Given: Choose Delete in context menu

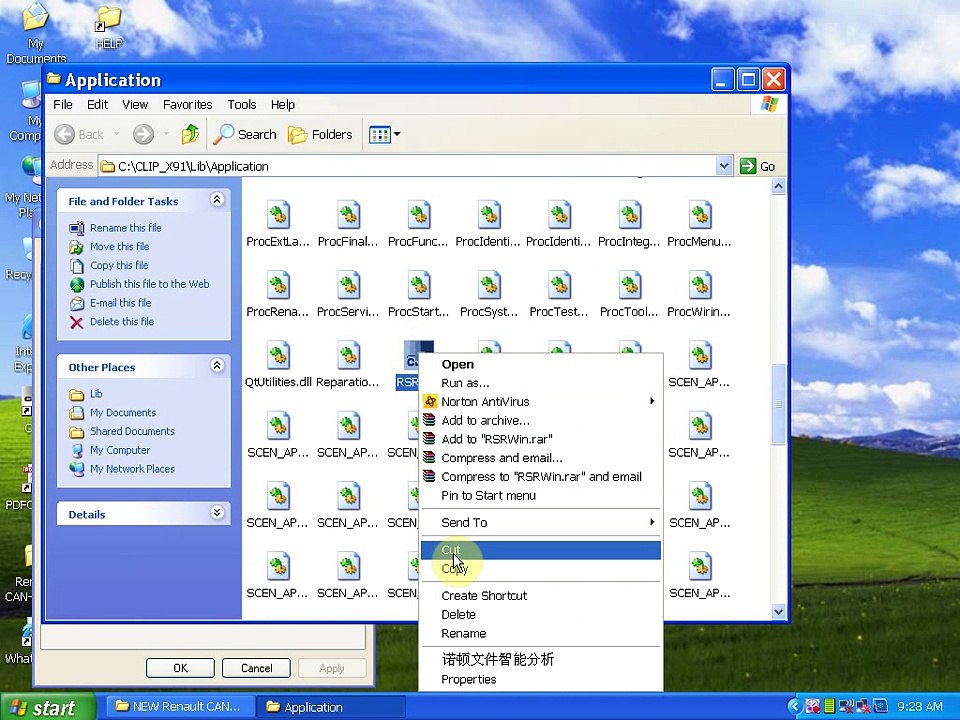Looking at the screenshot, I should pyautogui.click(x=541, y=615).
